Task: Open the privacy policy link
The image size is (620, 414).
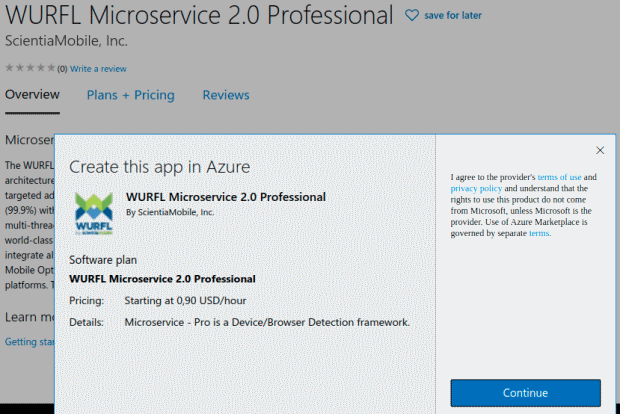Action: [476, 188]
